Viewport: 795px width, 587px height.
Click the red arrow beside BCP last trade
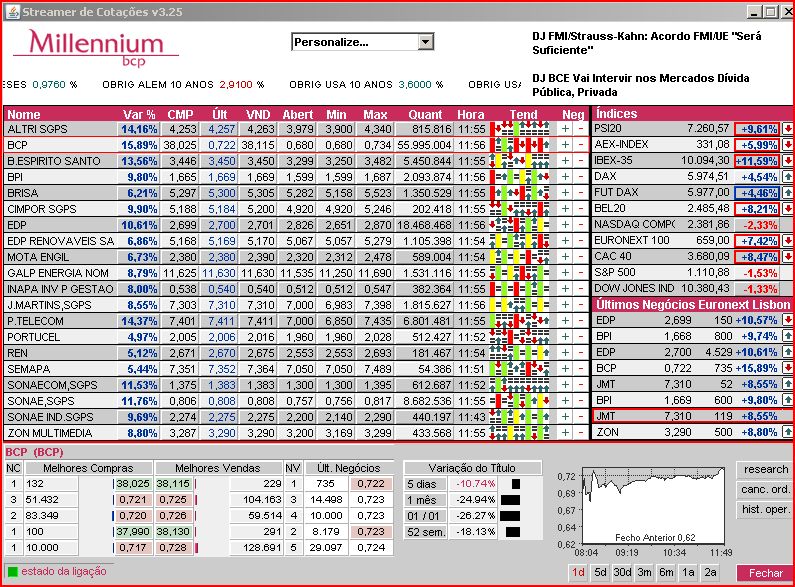pyautogui.click(x=787, y=368)
